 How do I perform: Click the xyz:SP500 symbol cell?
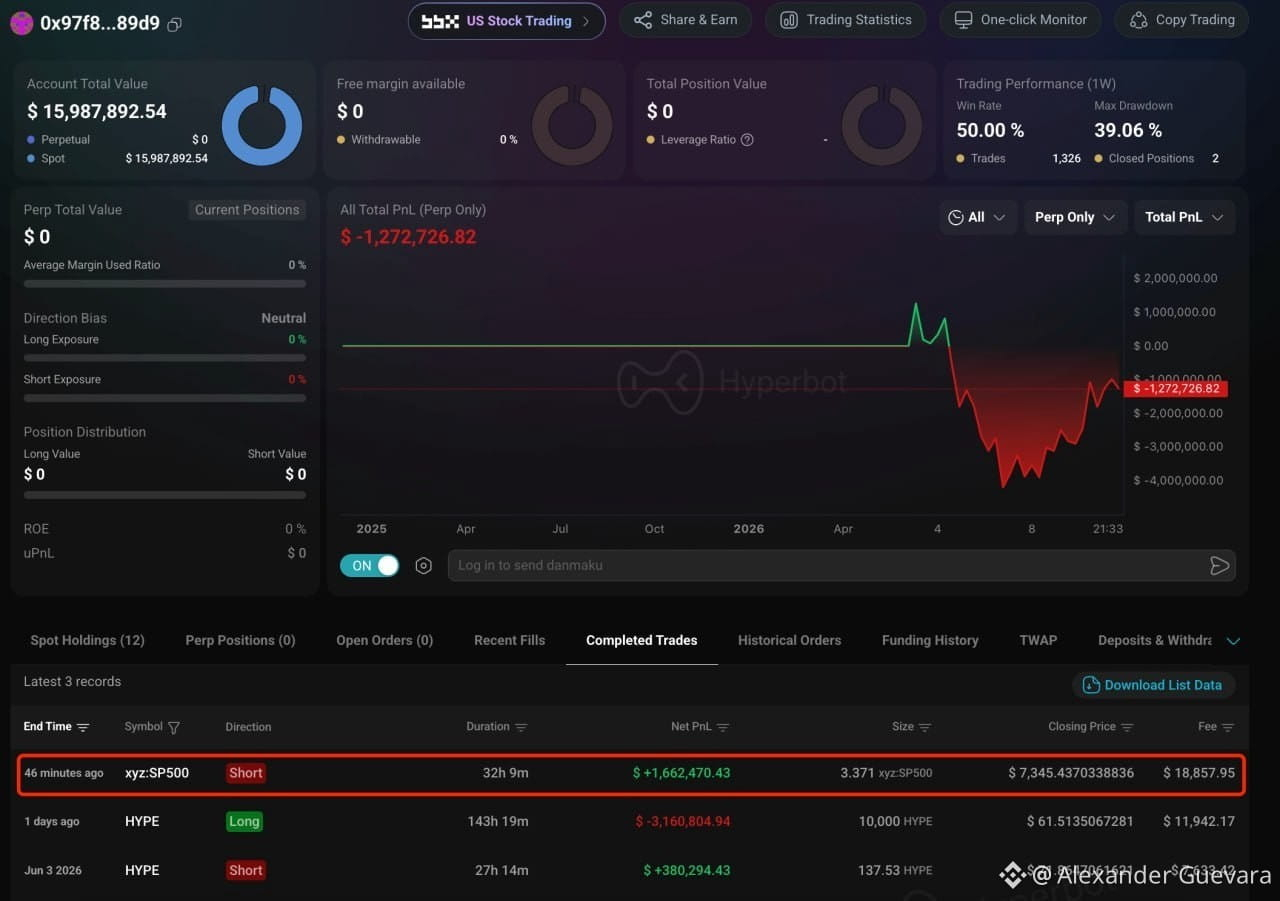pyautogui.click(x=157, y=773)
